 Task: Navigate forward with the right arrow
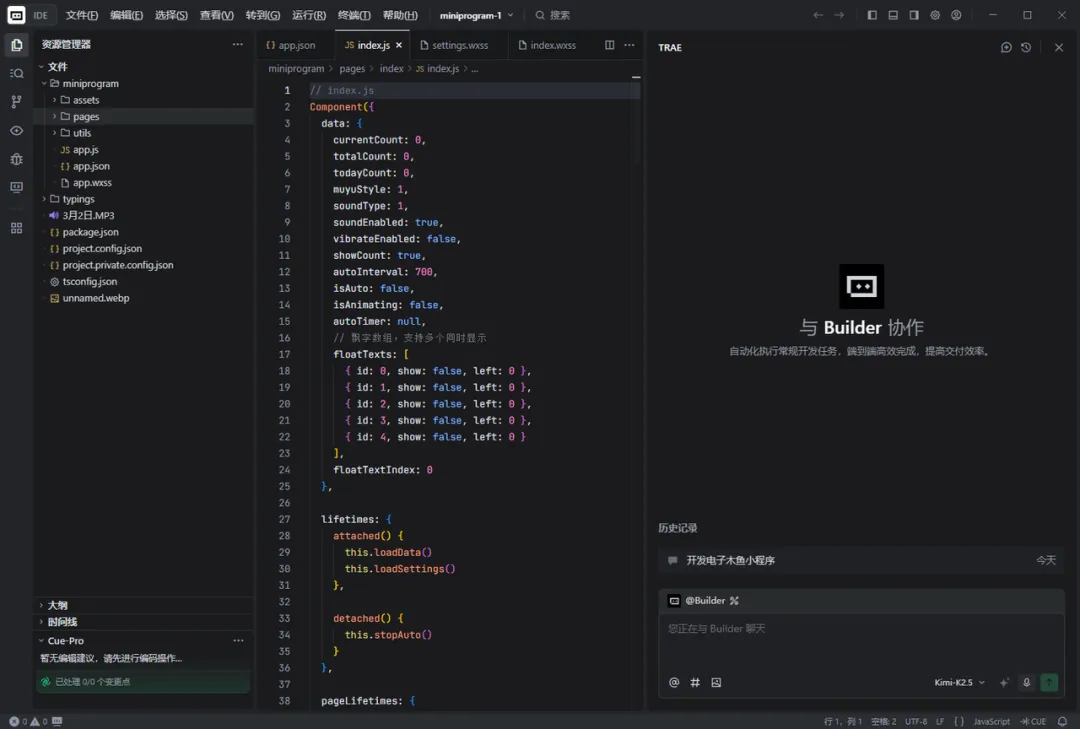839,15
